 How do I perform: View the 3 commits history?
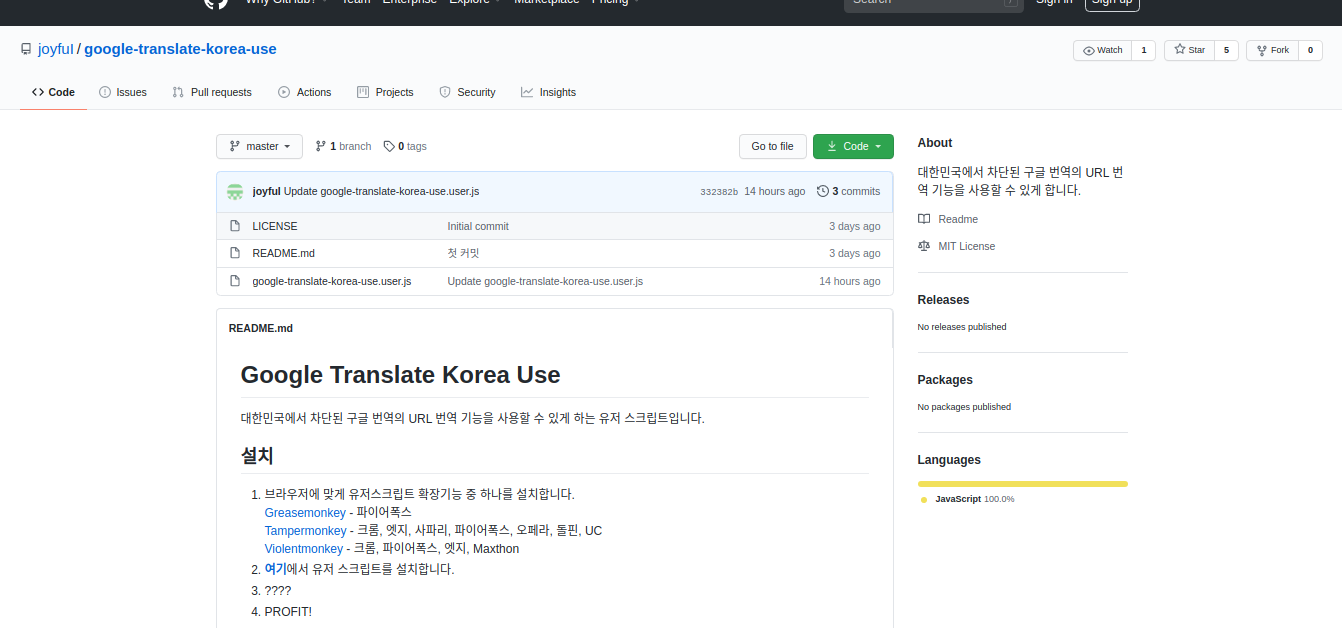(x=848, y=191)
